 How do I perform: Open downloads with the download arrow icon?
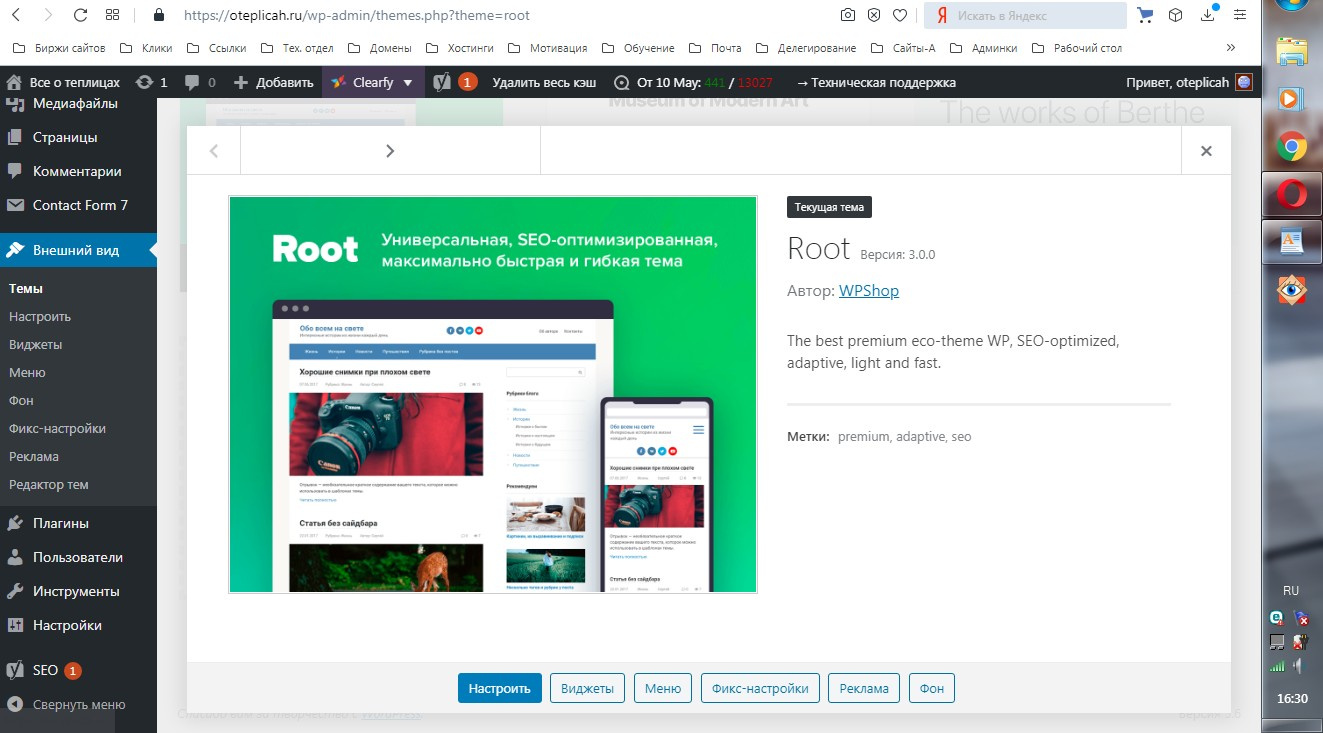point(1208,16)
